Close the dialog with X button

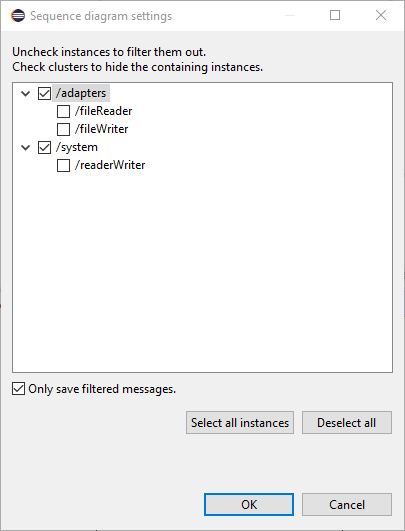pos(381,15)
